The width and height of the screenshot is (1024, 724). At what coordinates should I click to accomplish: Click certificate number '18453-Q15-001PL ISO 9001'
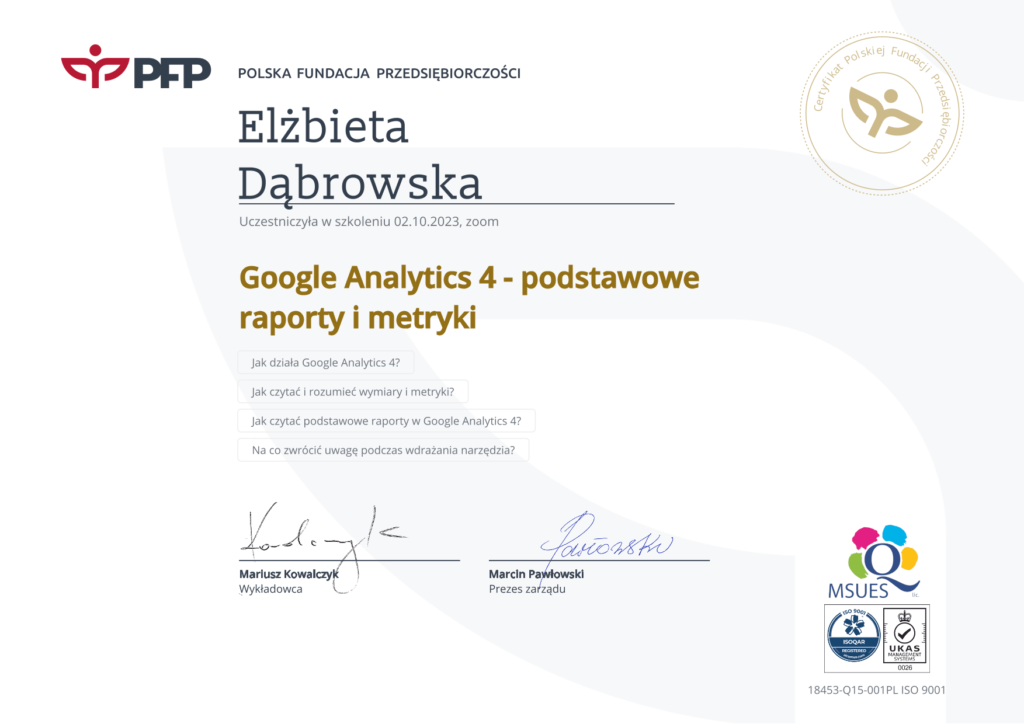click(x=876, y=690)
